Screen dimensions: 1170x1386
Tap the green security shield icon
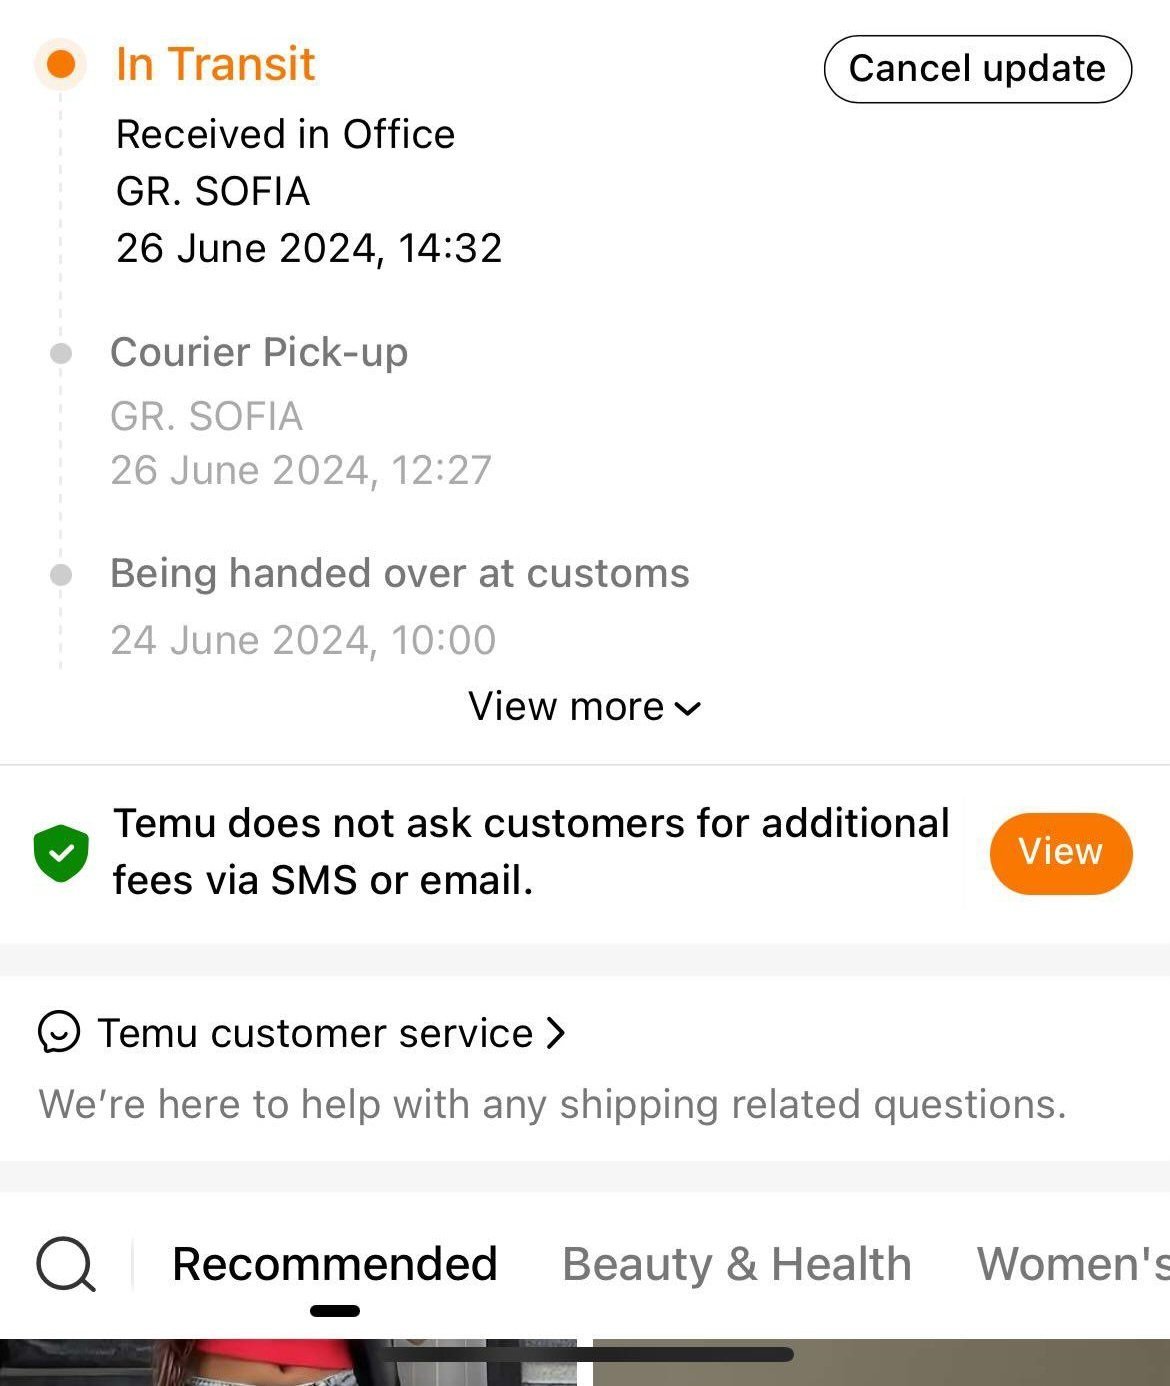tap(61, 853)
